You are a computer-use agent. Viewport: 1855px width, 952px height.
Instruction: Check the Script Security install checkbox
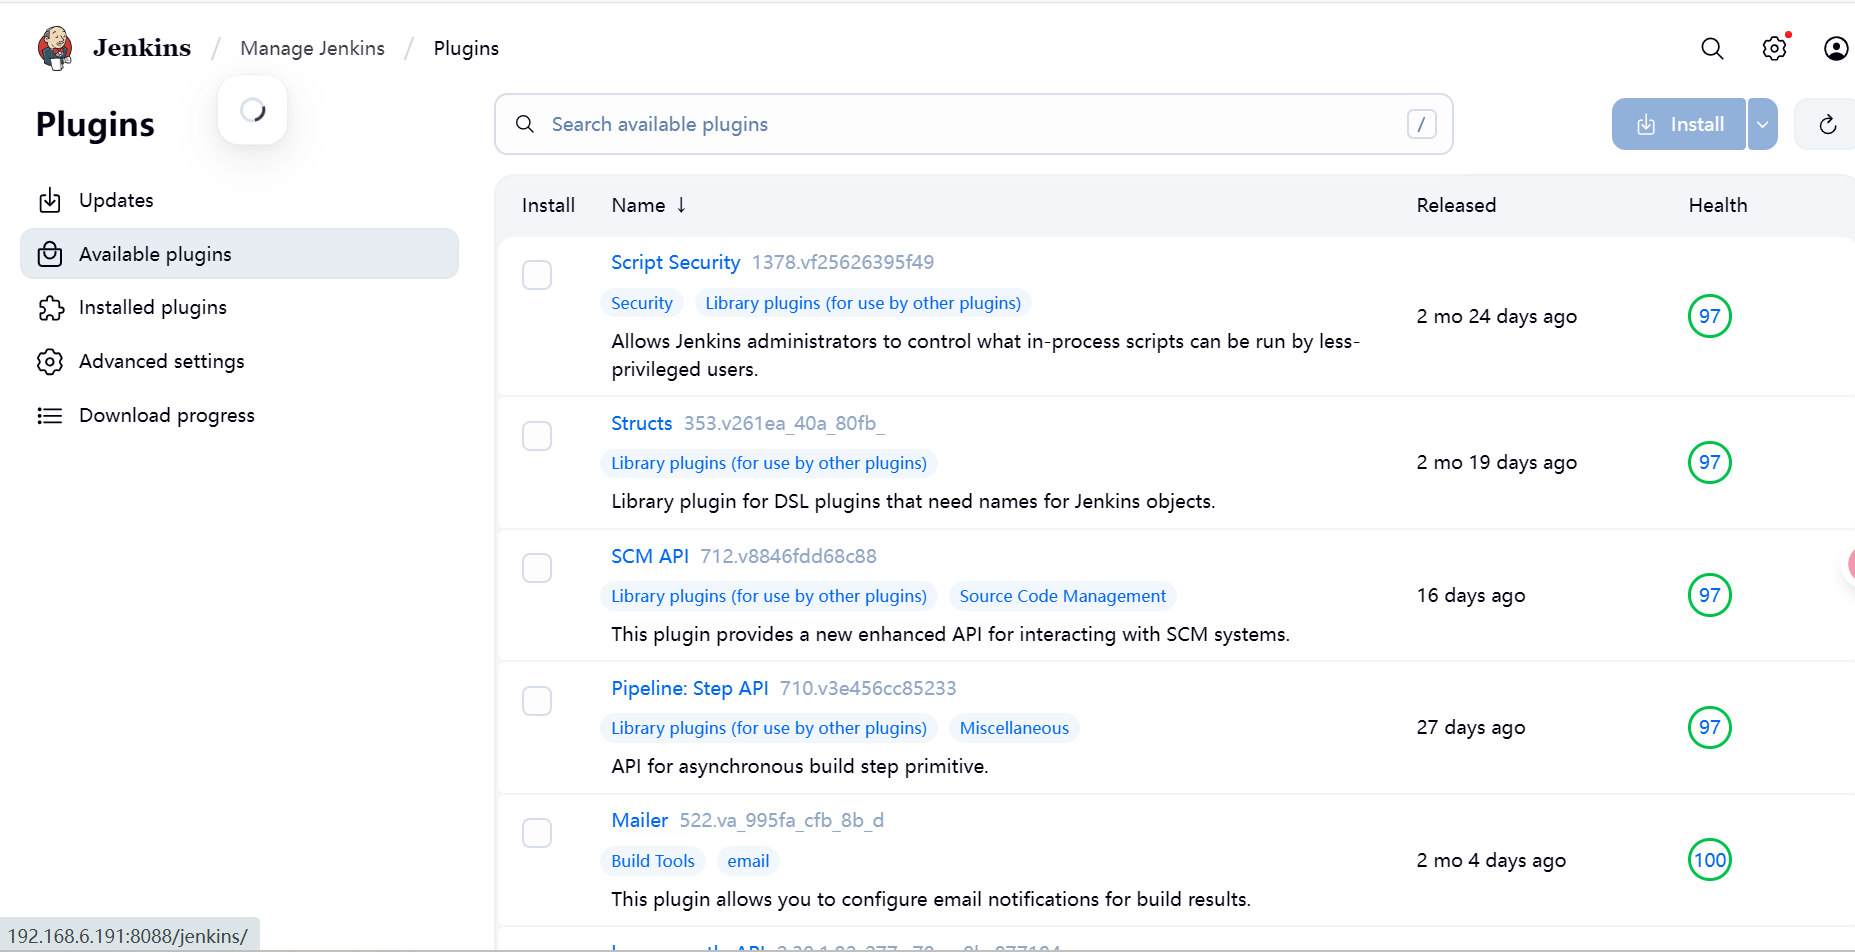(537, 275)
